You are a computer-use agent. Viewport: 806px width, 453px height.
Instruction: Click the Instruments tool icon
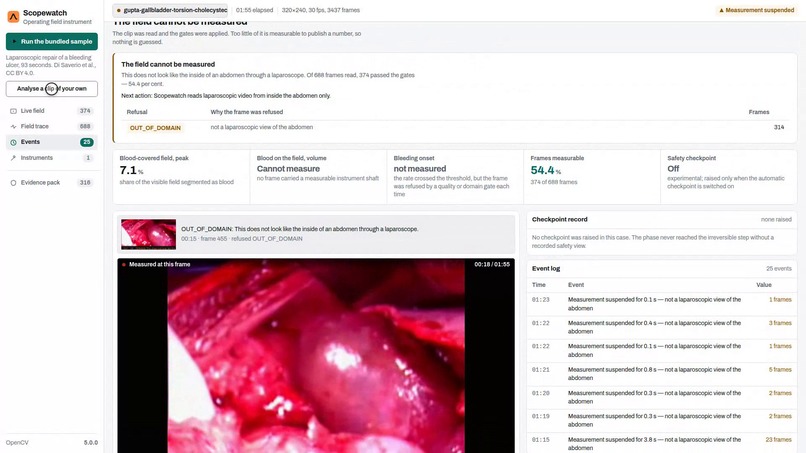pyautogui.click(x=13, y=158)
